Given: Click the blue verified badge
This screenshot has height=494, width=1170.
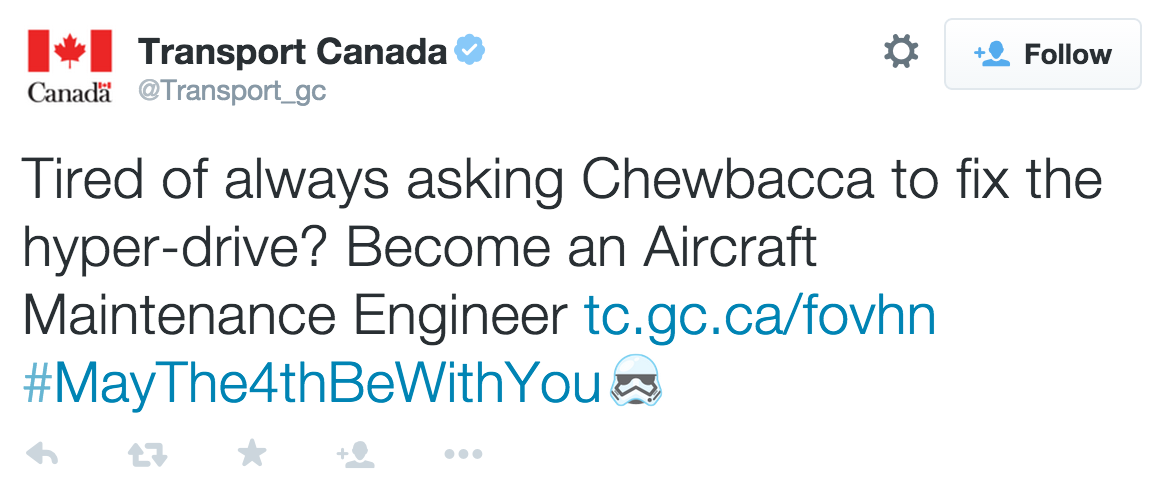Looking at the screenshot, I should 470,49.
